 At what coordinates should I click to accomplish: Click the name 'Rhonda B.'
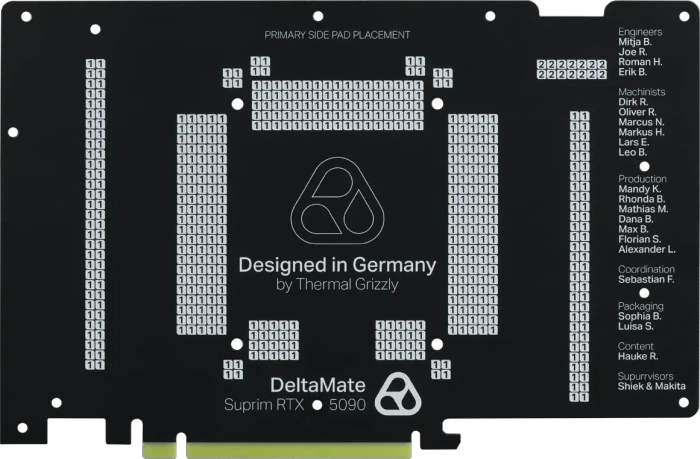tap(642, 199)
